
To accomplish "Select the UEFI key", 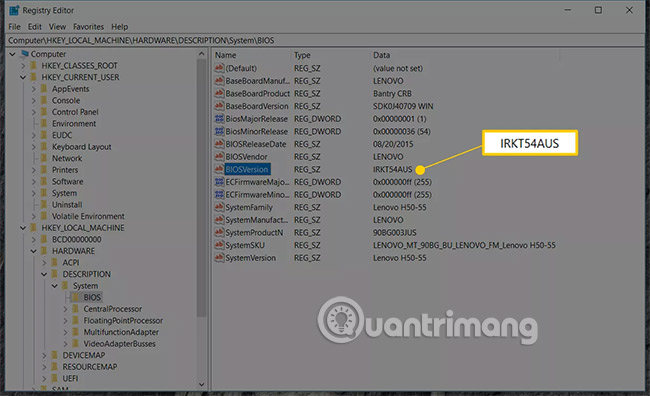I will [70, 379].
